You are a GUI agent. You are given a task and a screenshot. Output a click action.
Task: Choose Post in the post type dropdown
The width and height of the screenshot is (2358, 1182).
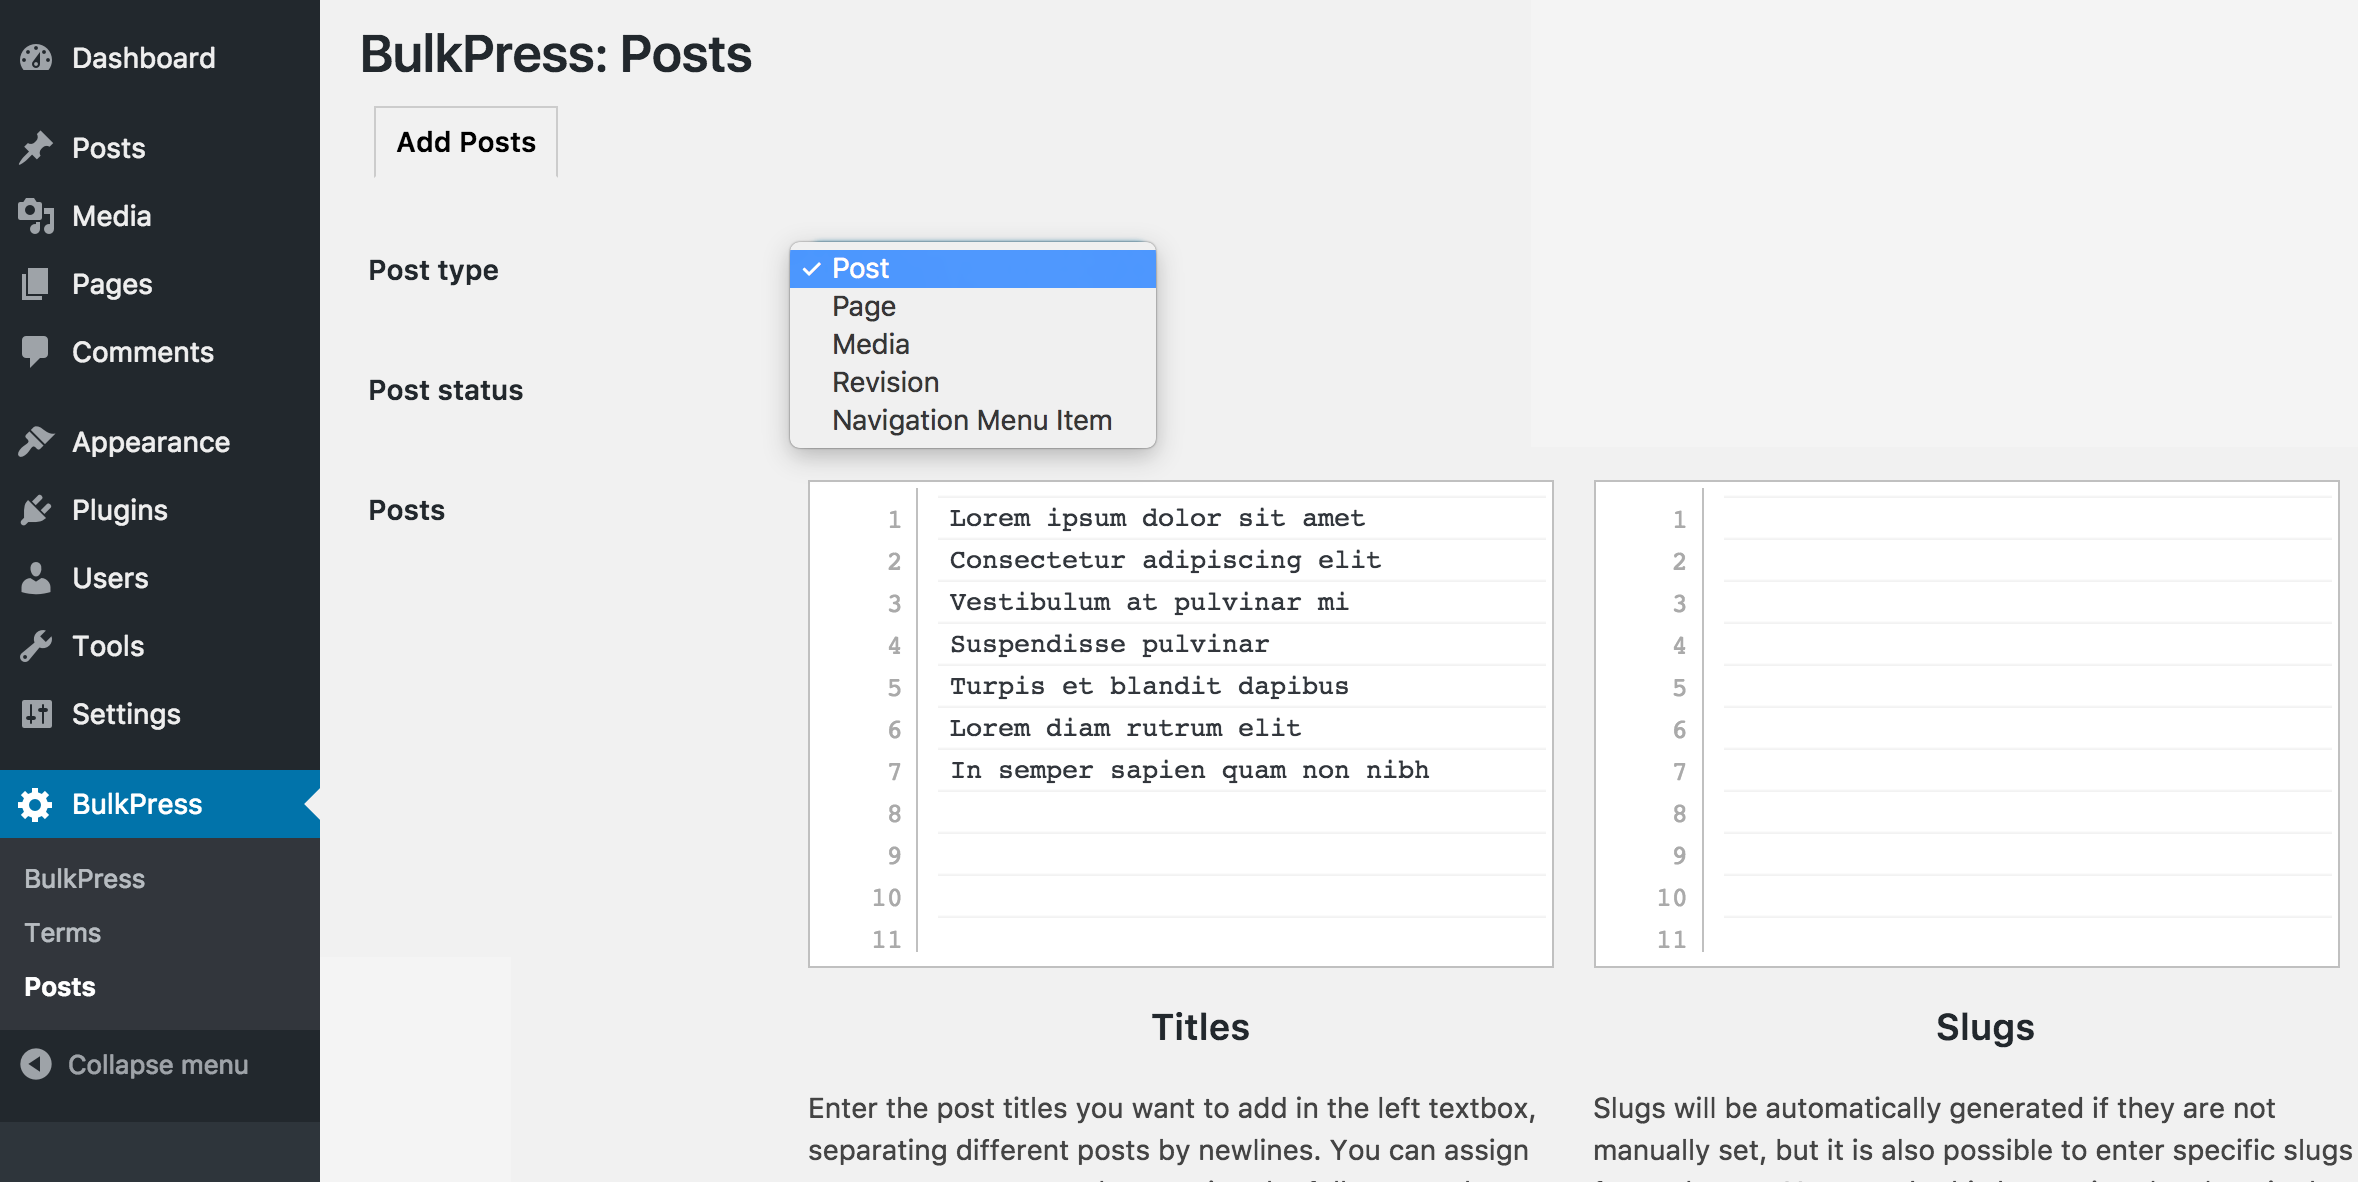coord(973,268)
